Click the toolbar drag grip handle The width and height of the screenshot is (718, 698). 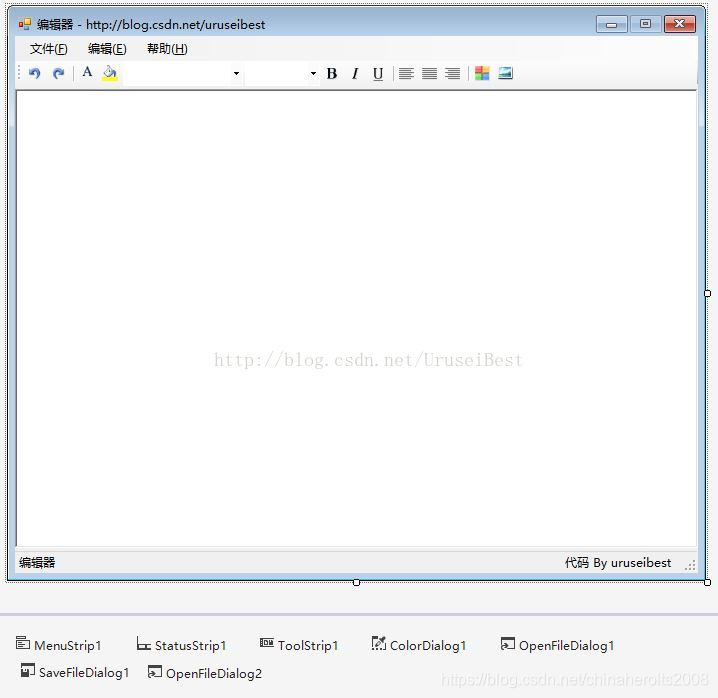(x=19, y=73)
